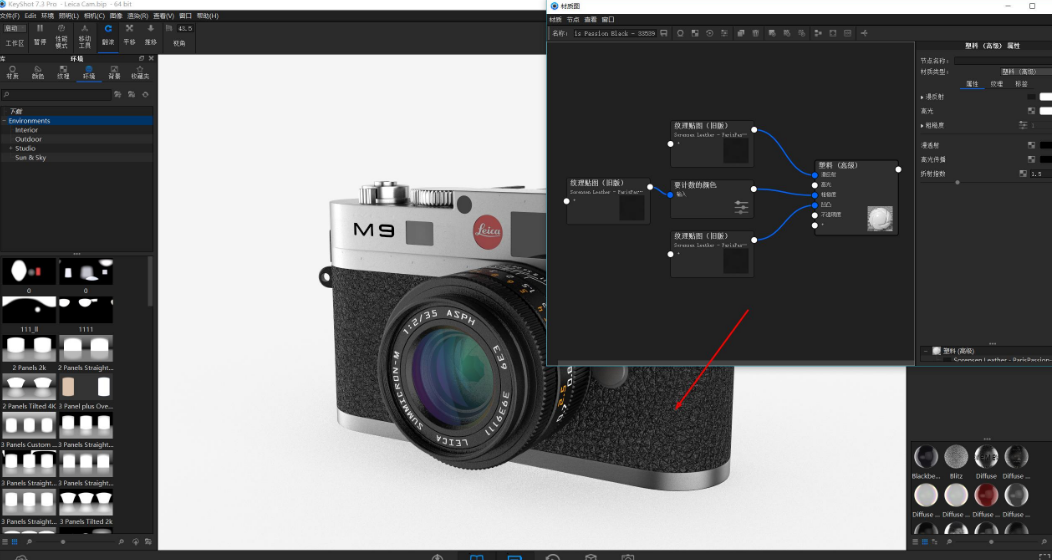Click the save material icon beside name field
This screenshot has width=1052, height=560.
click(664, 33)
